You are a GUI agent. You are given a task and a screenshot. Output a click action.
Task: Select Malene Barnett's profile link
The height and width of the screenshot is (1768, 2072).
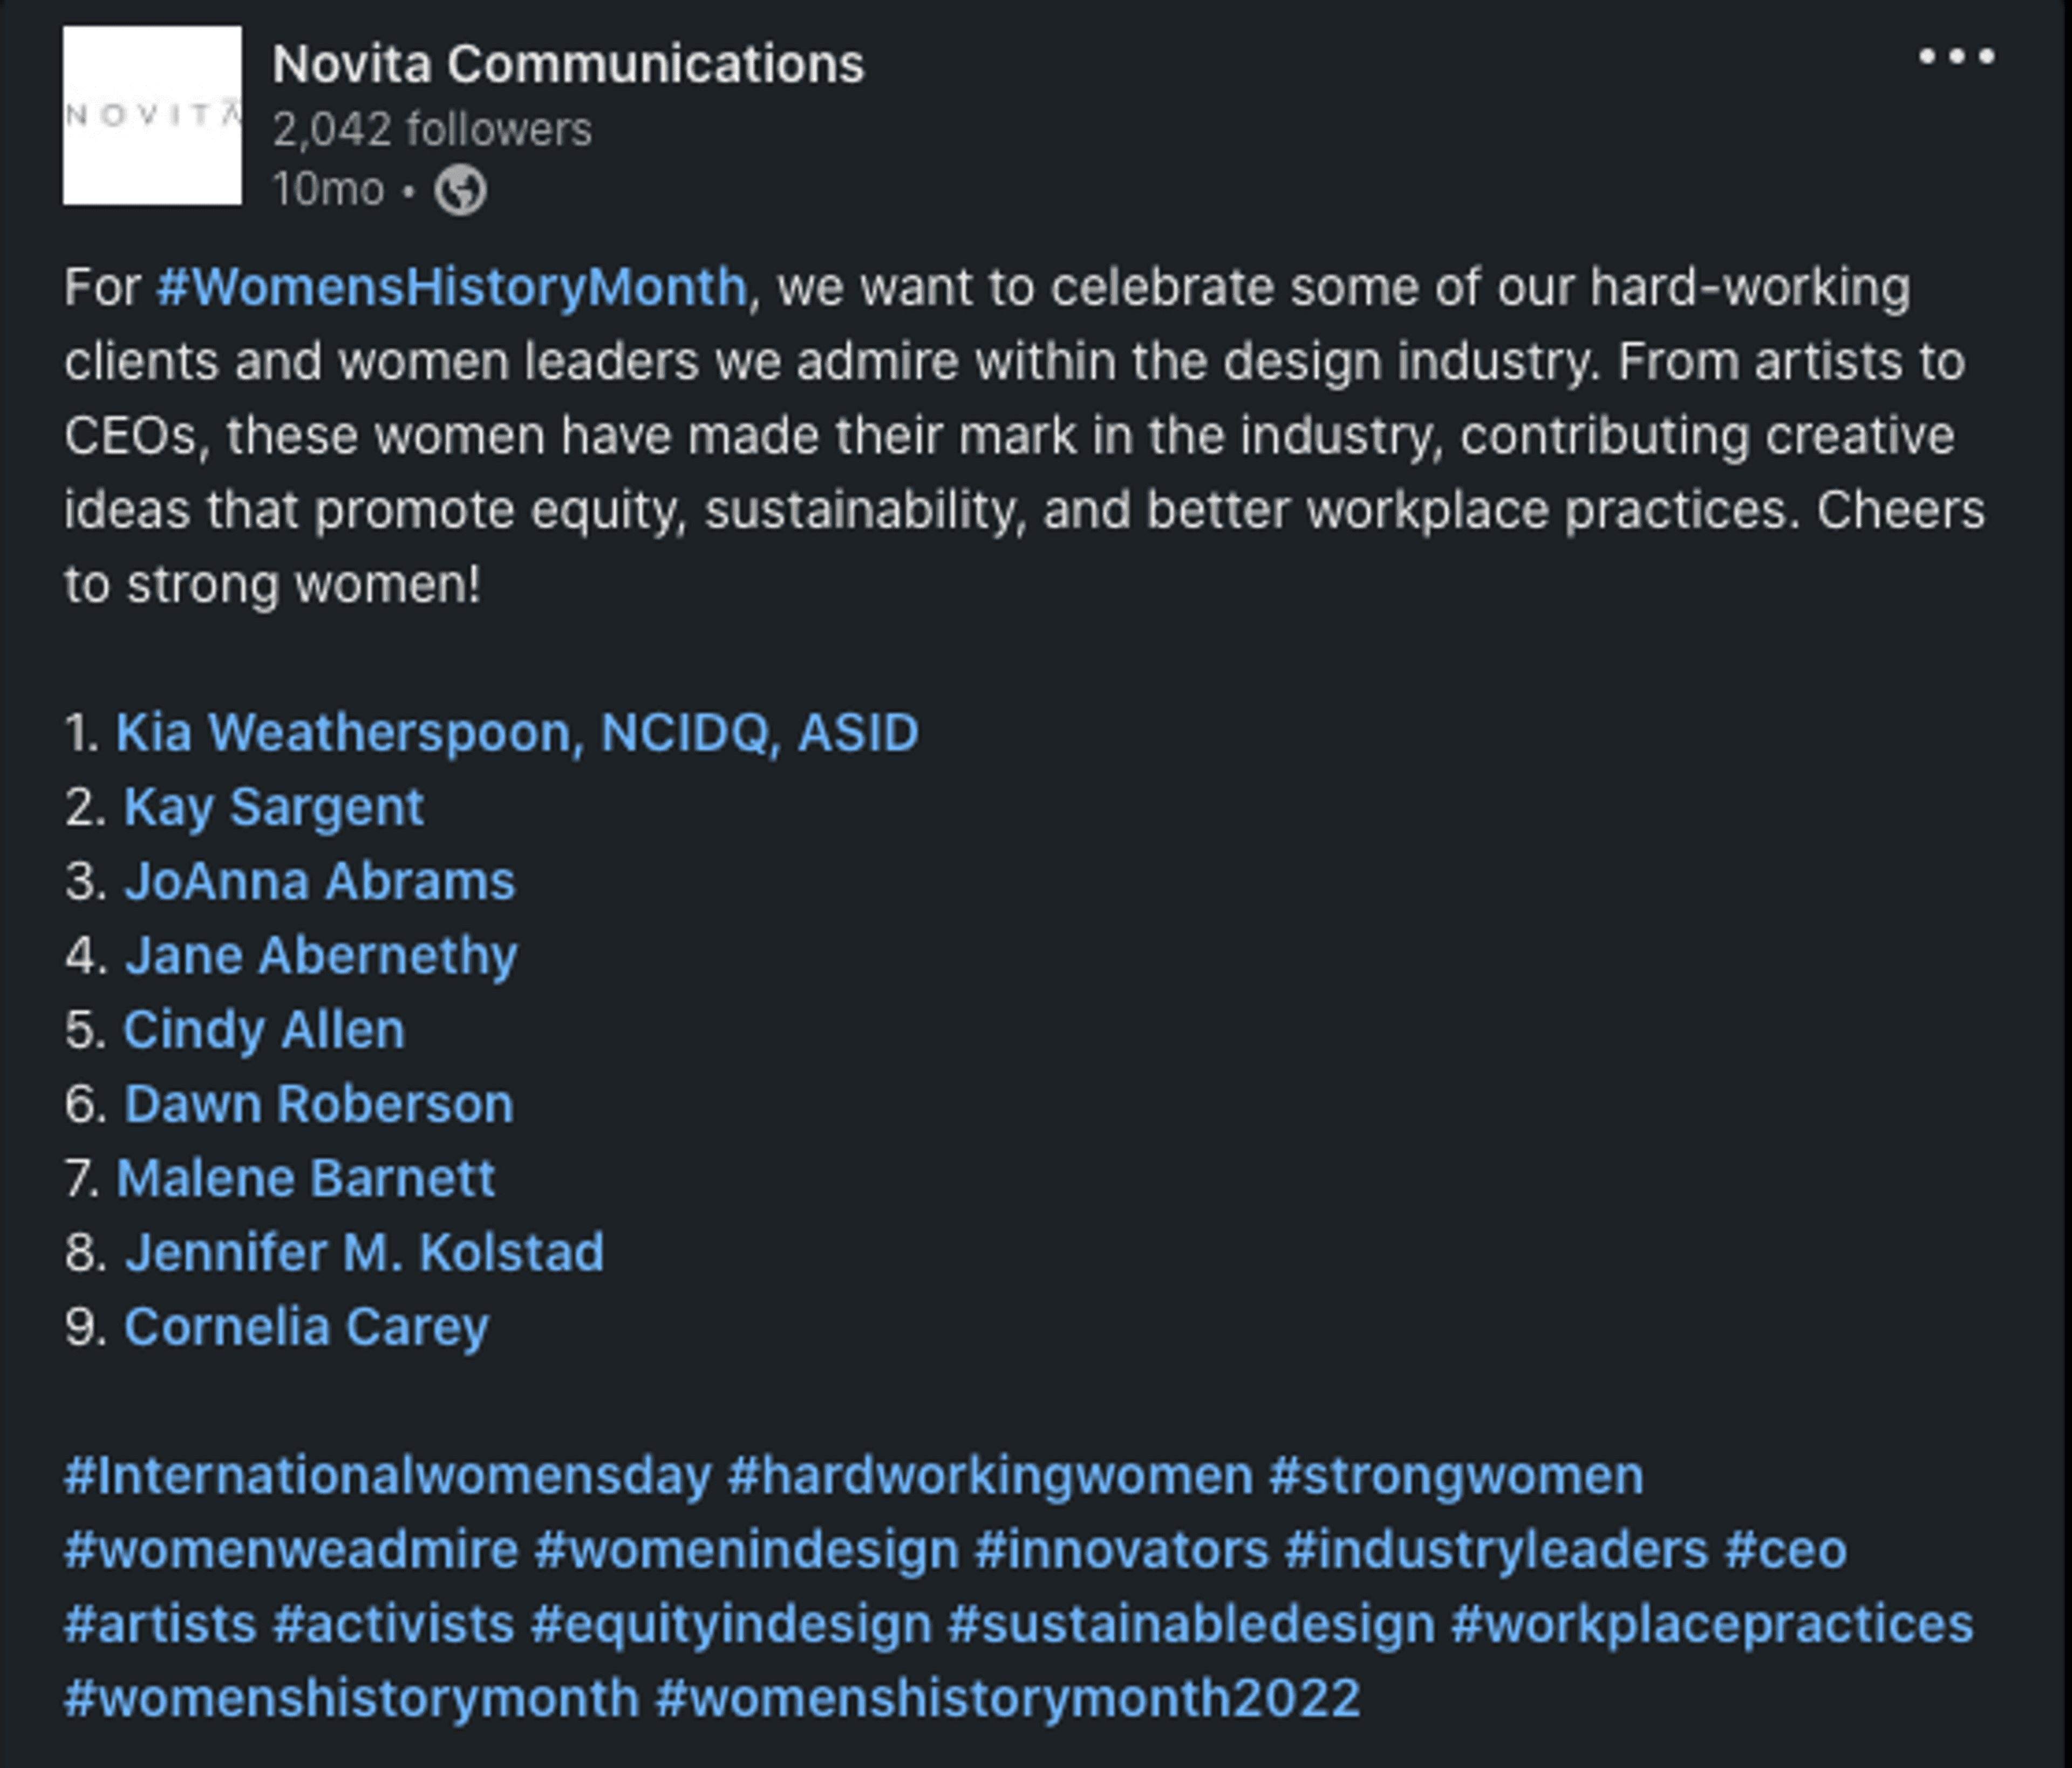pyautogui.click(x=305, y=1178)
